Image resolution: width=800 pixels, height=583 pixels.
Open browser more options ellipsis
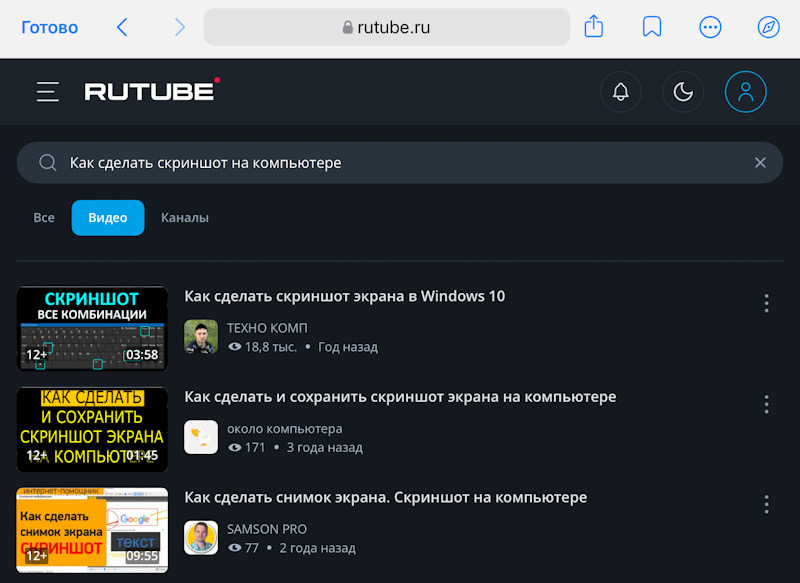click(x=710, y=27)
